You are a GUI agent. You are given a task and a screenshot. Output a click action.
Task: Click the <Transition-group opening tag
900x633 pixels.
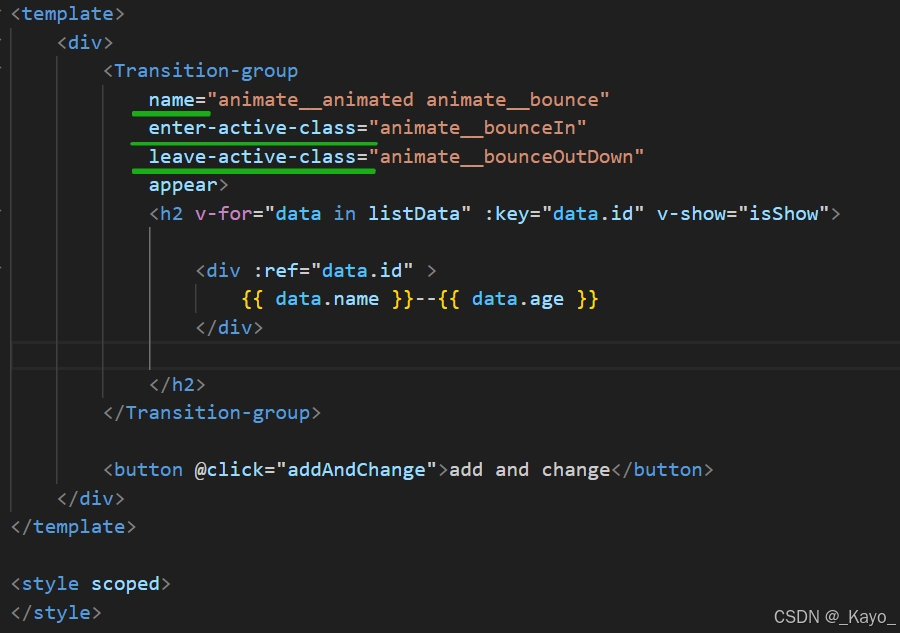tap(201, 71)
